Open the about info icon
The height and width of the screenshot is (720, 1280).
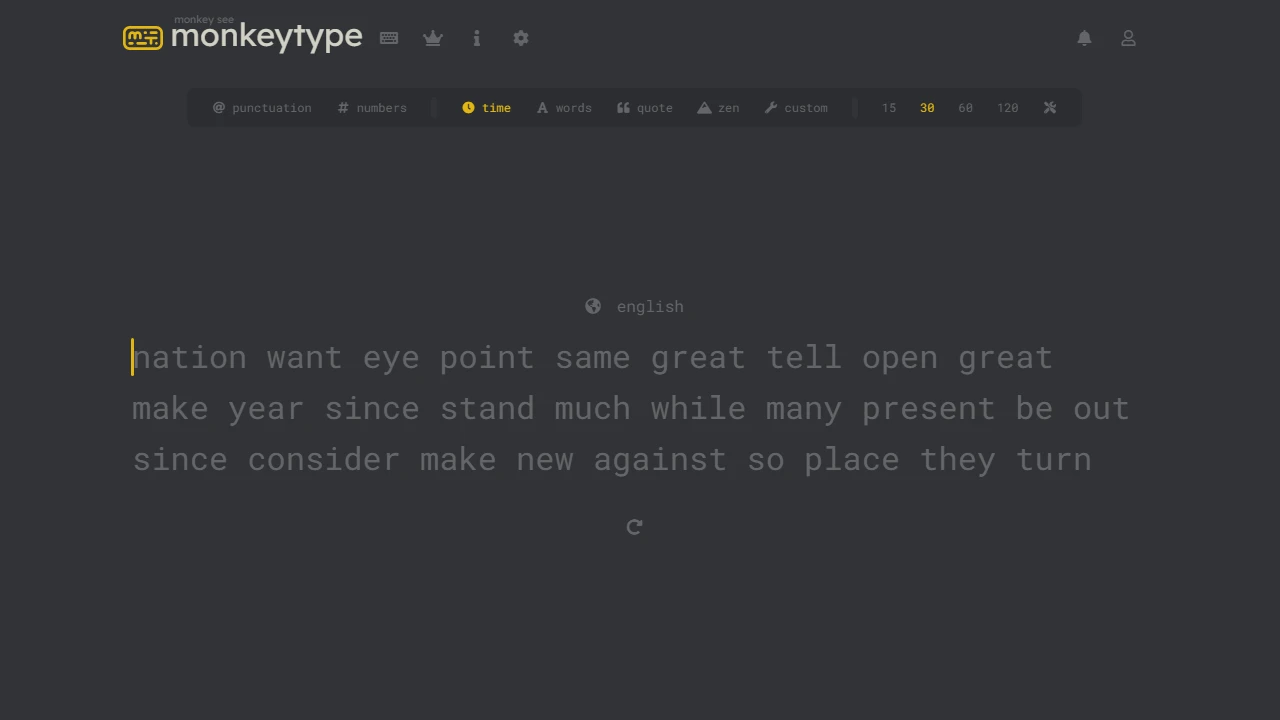tap(476, 38)
